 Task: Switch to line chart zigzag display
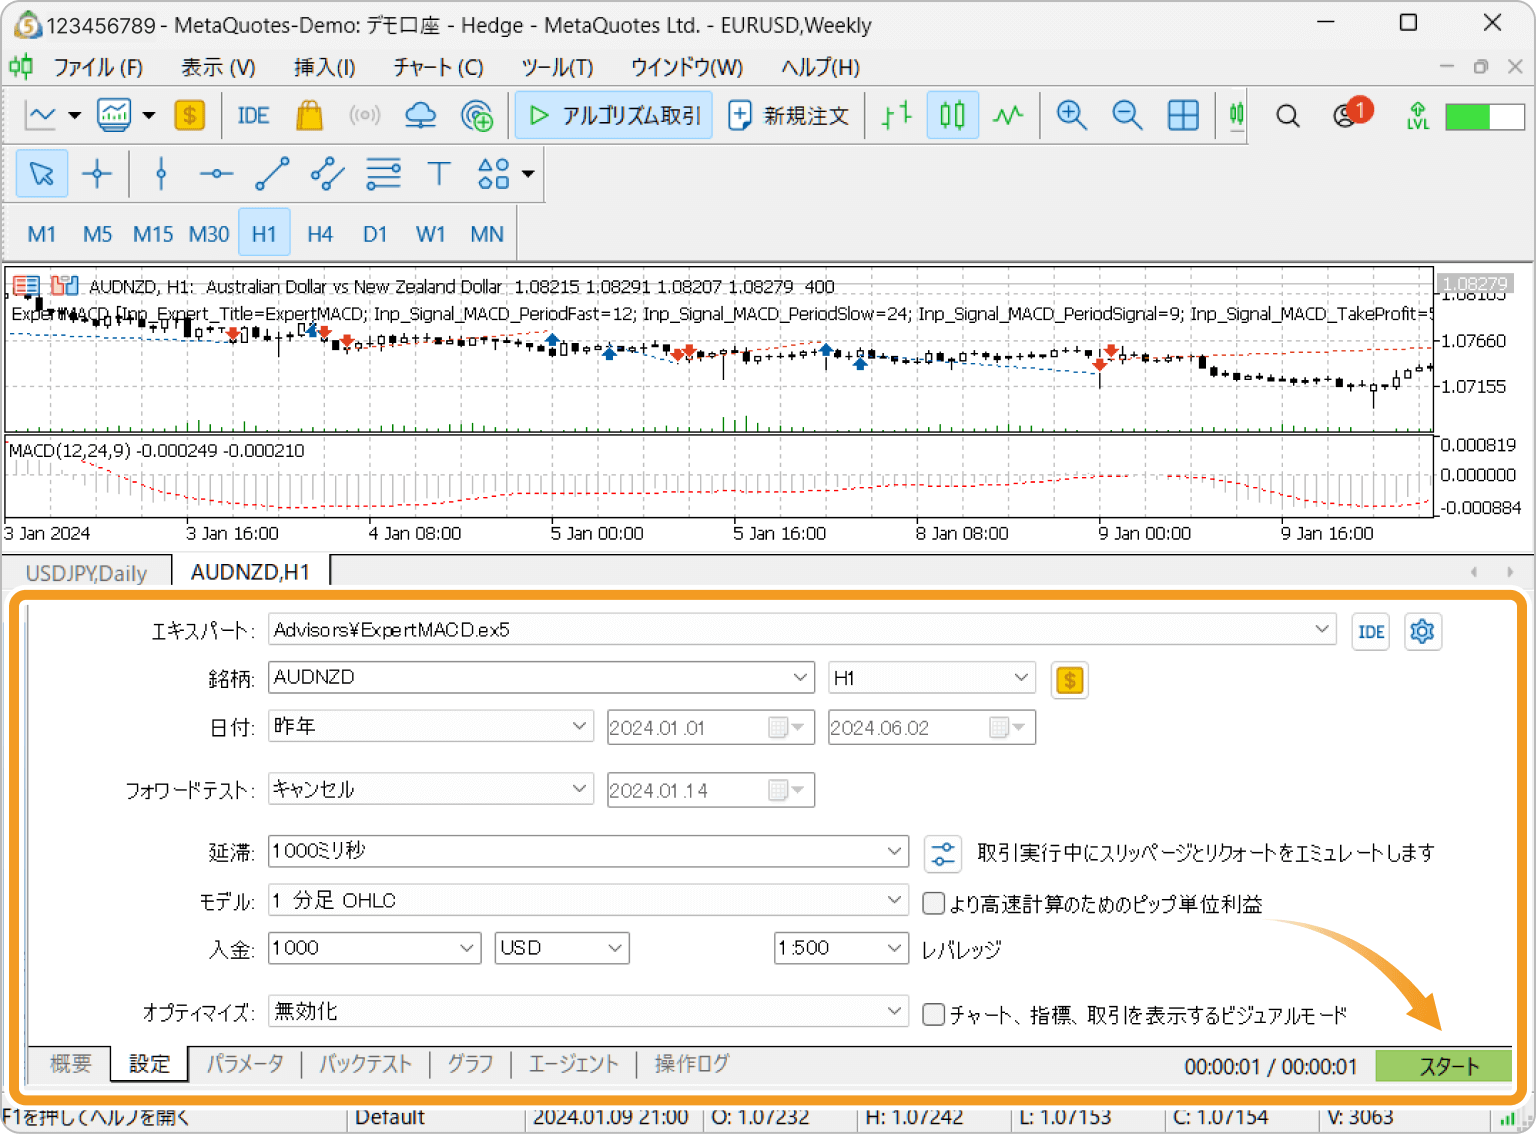click(1008, 115)
